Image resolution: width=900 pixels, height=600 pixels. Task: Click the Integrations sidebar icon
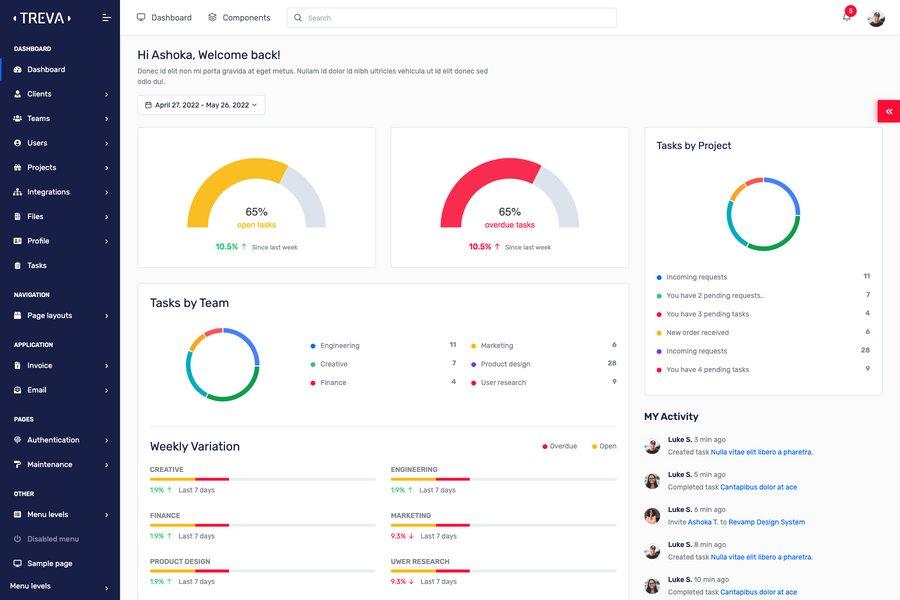pyautogui.click(x=16, y=189)
